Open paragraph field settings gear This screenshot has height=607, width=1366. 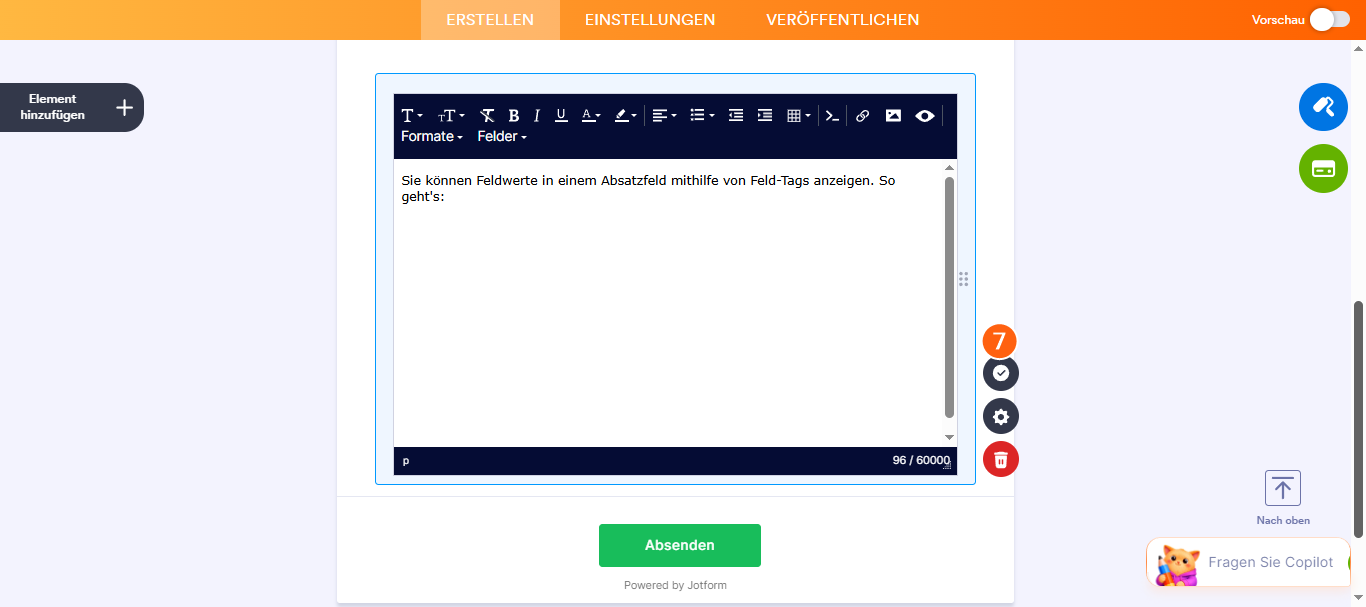(1001, 416)
